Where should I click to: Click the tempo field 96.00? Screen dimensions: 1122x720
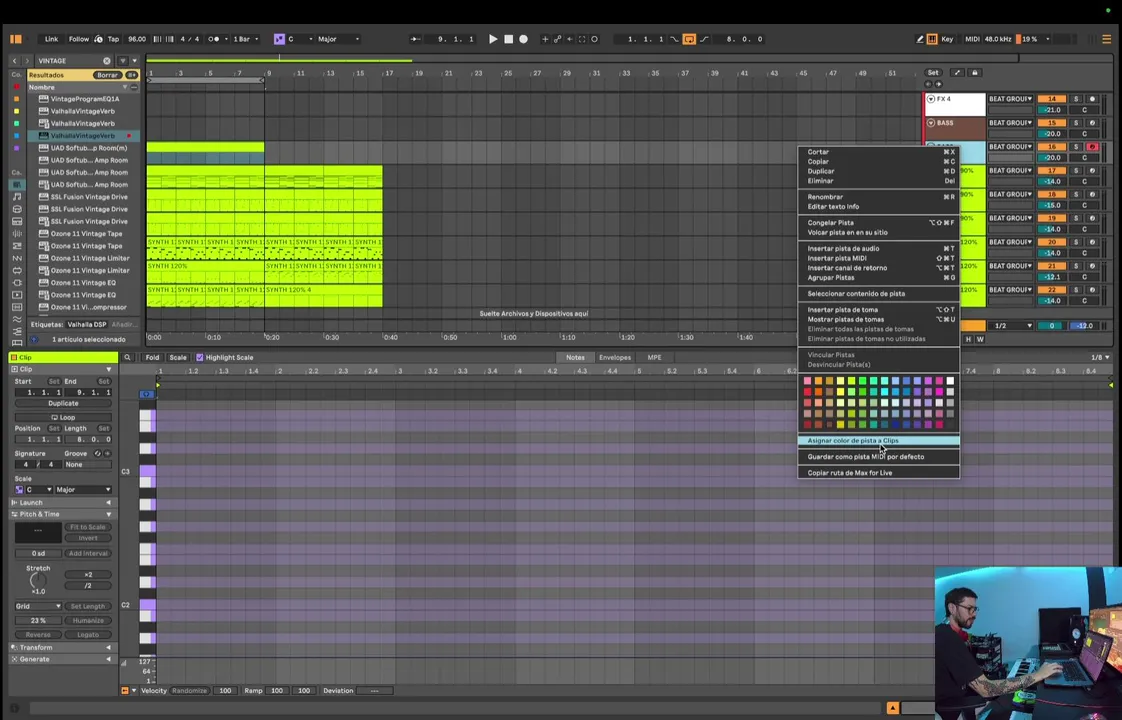pyautogui.click(x=137, y=39)
